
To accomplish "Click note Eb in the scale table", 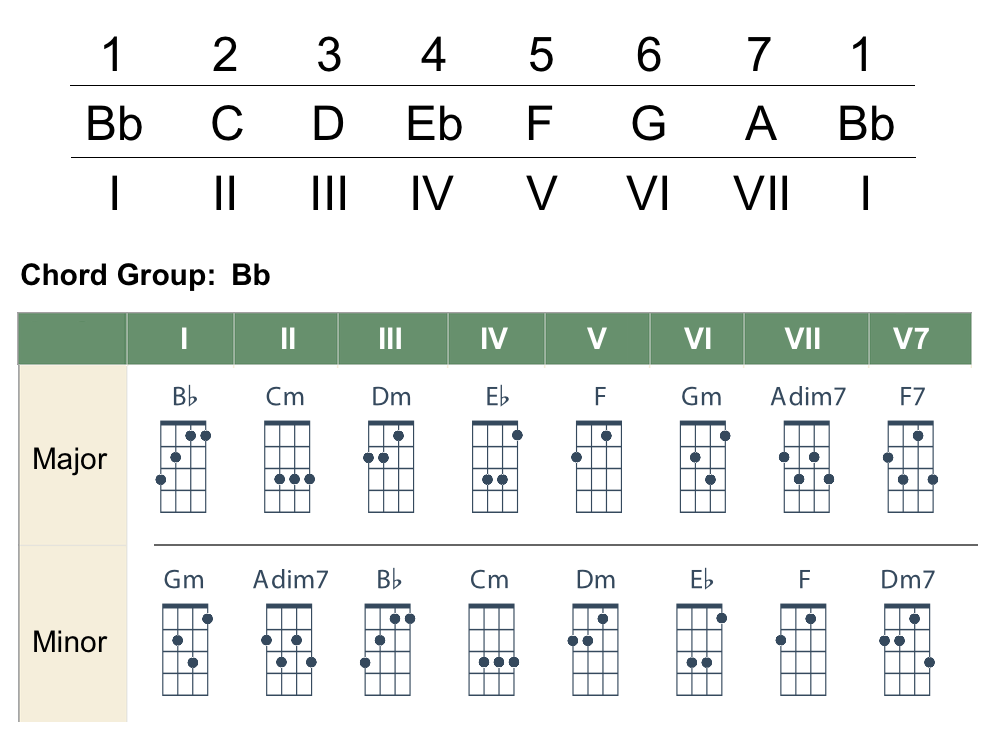I will (x=434, y=125).
